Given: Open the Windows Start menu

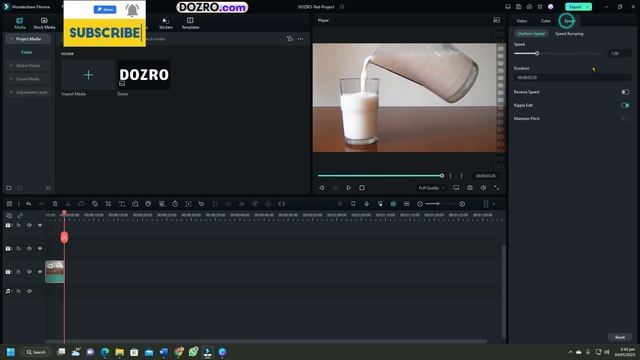Looking at the screenshot, I should click(11, 352).
